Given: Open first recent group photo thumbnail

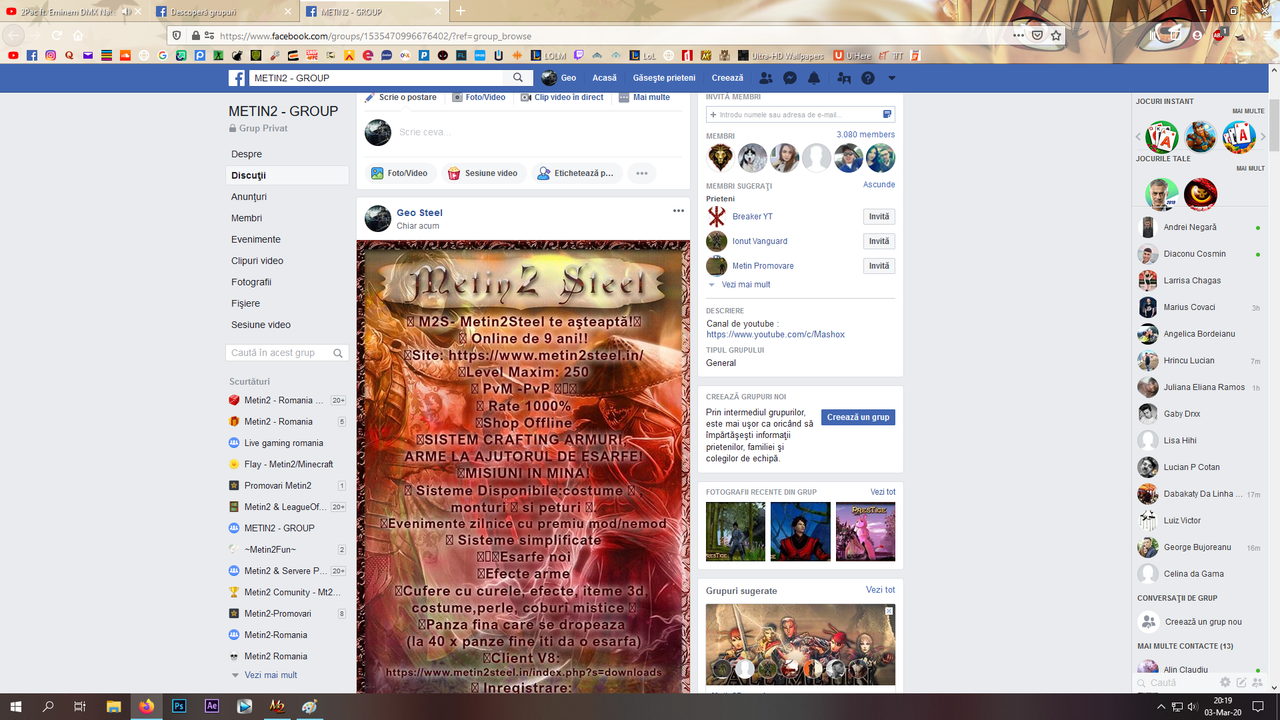Looking at the screenshot, I should 735,531.
